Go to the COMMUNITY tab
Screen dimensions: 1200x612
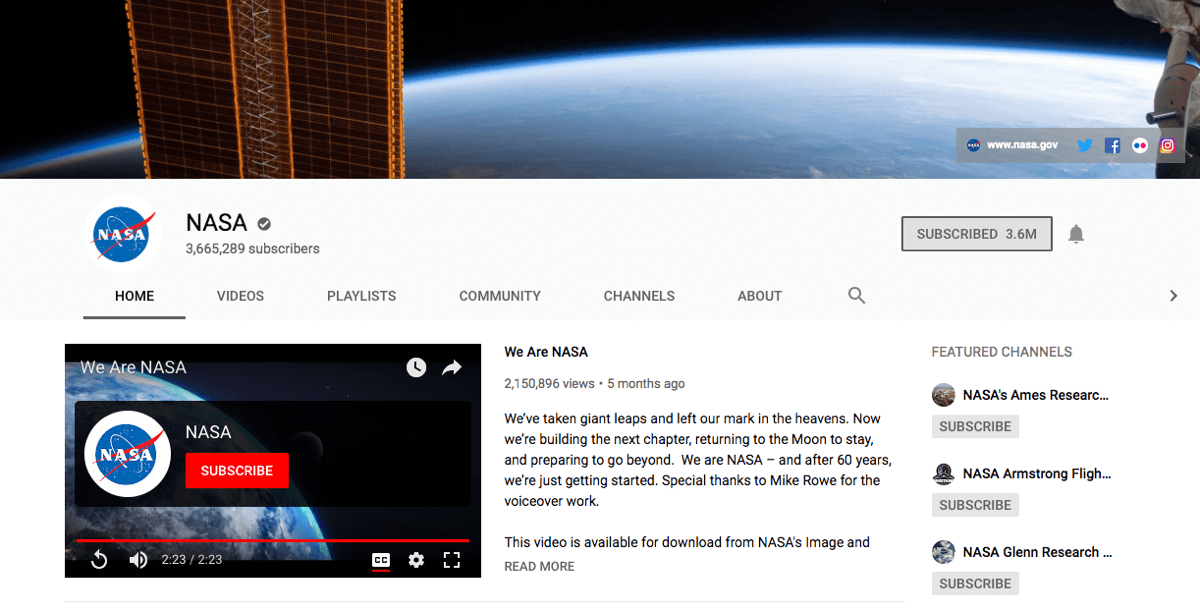click(500, 296)
